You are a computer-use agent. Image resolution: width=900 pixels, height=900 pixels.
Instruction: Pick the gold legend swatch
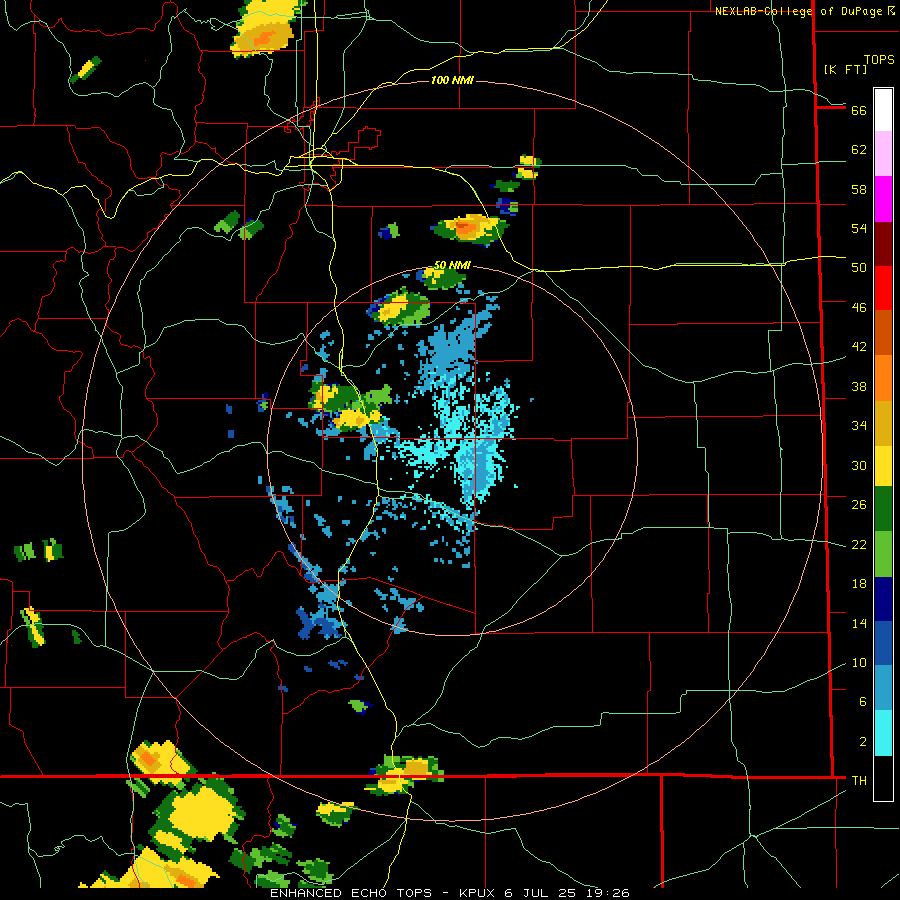coord(883,423)
